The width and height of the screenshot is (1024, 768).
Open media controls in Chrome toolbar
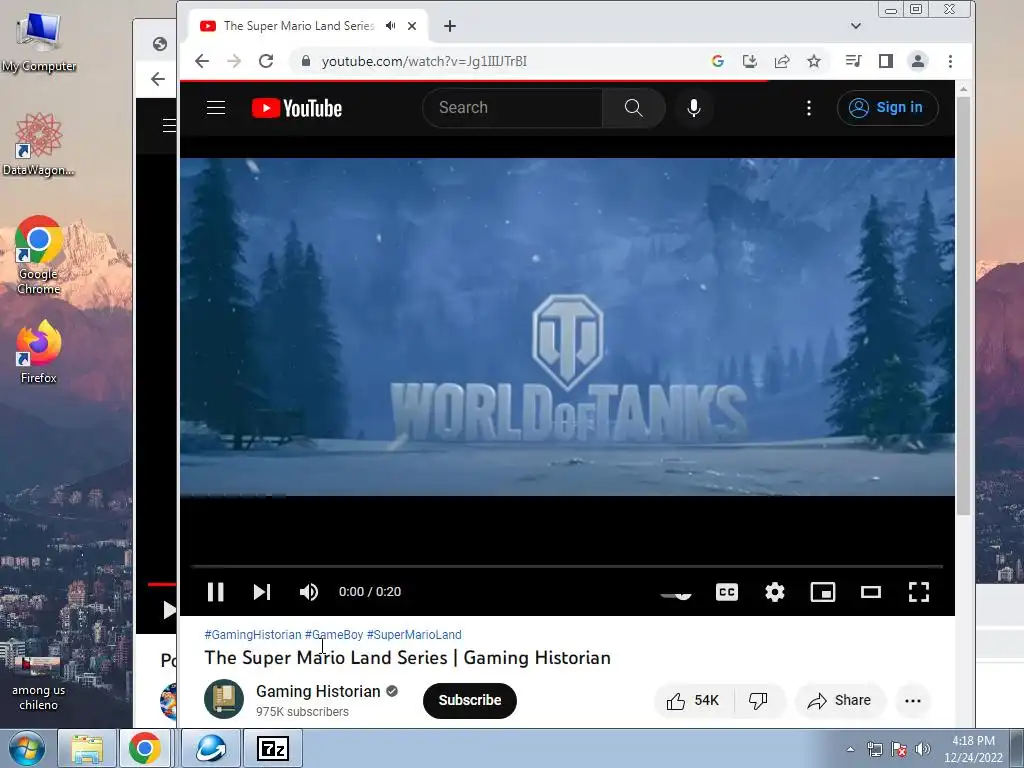[853, 61]
